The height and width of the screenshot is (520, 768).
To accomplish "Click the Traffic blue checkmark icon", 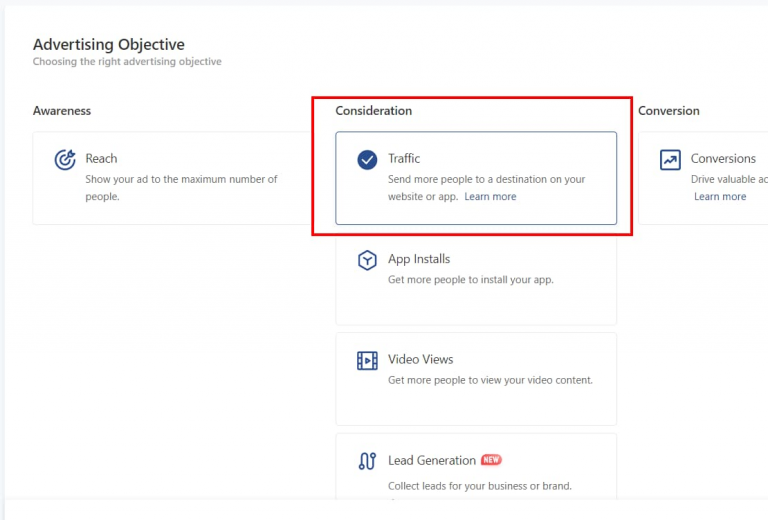I will (367, 160).
